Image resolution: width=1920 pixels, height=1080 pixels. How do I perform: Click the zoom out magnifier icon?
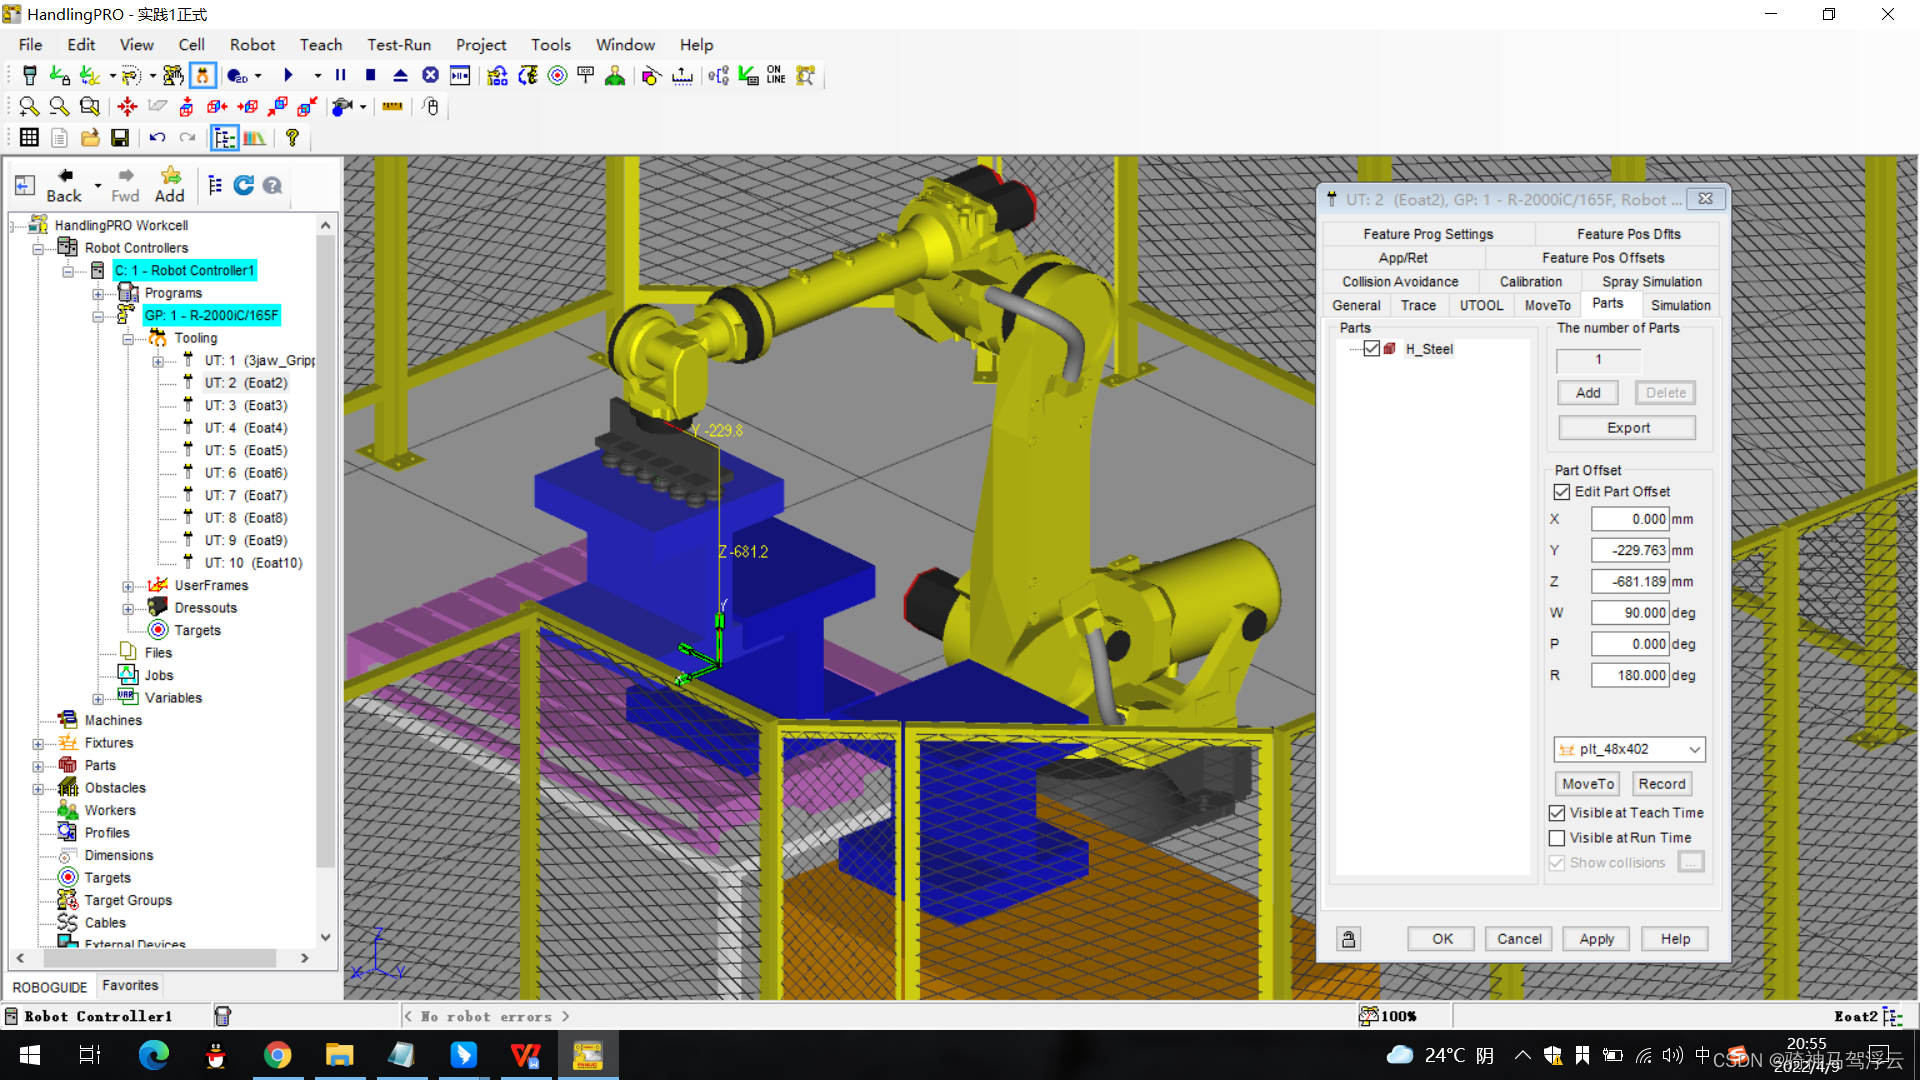[59, 106]
